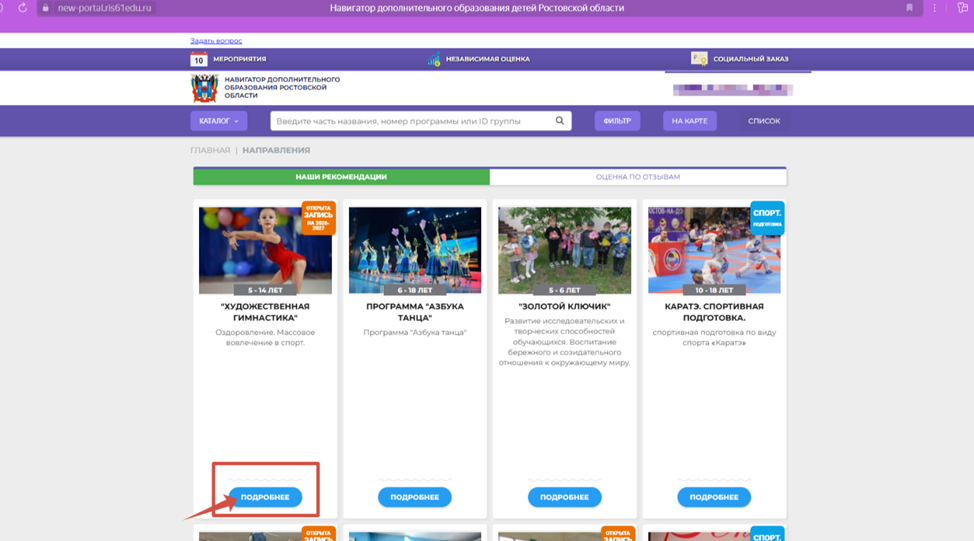Viewport: 974px width, 541px height.
Task: Expand the Каталог dropdown
Action: point(219,120)
